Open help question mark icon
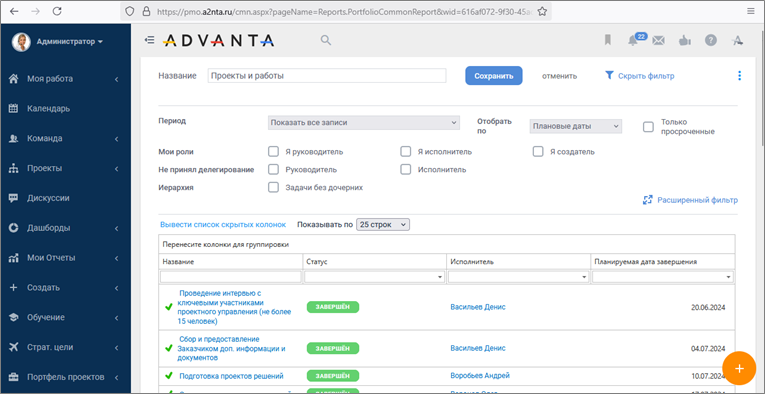 pyautogui.click(x=711, y=41)
